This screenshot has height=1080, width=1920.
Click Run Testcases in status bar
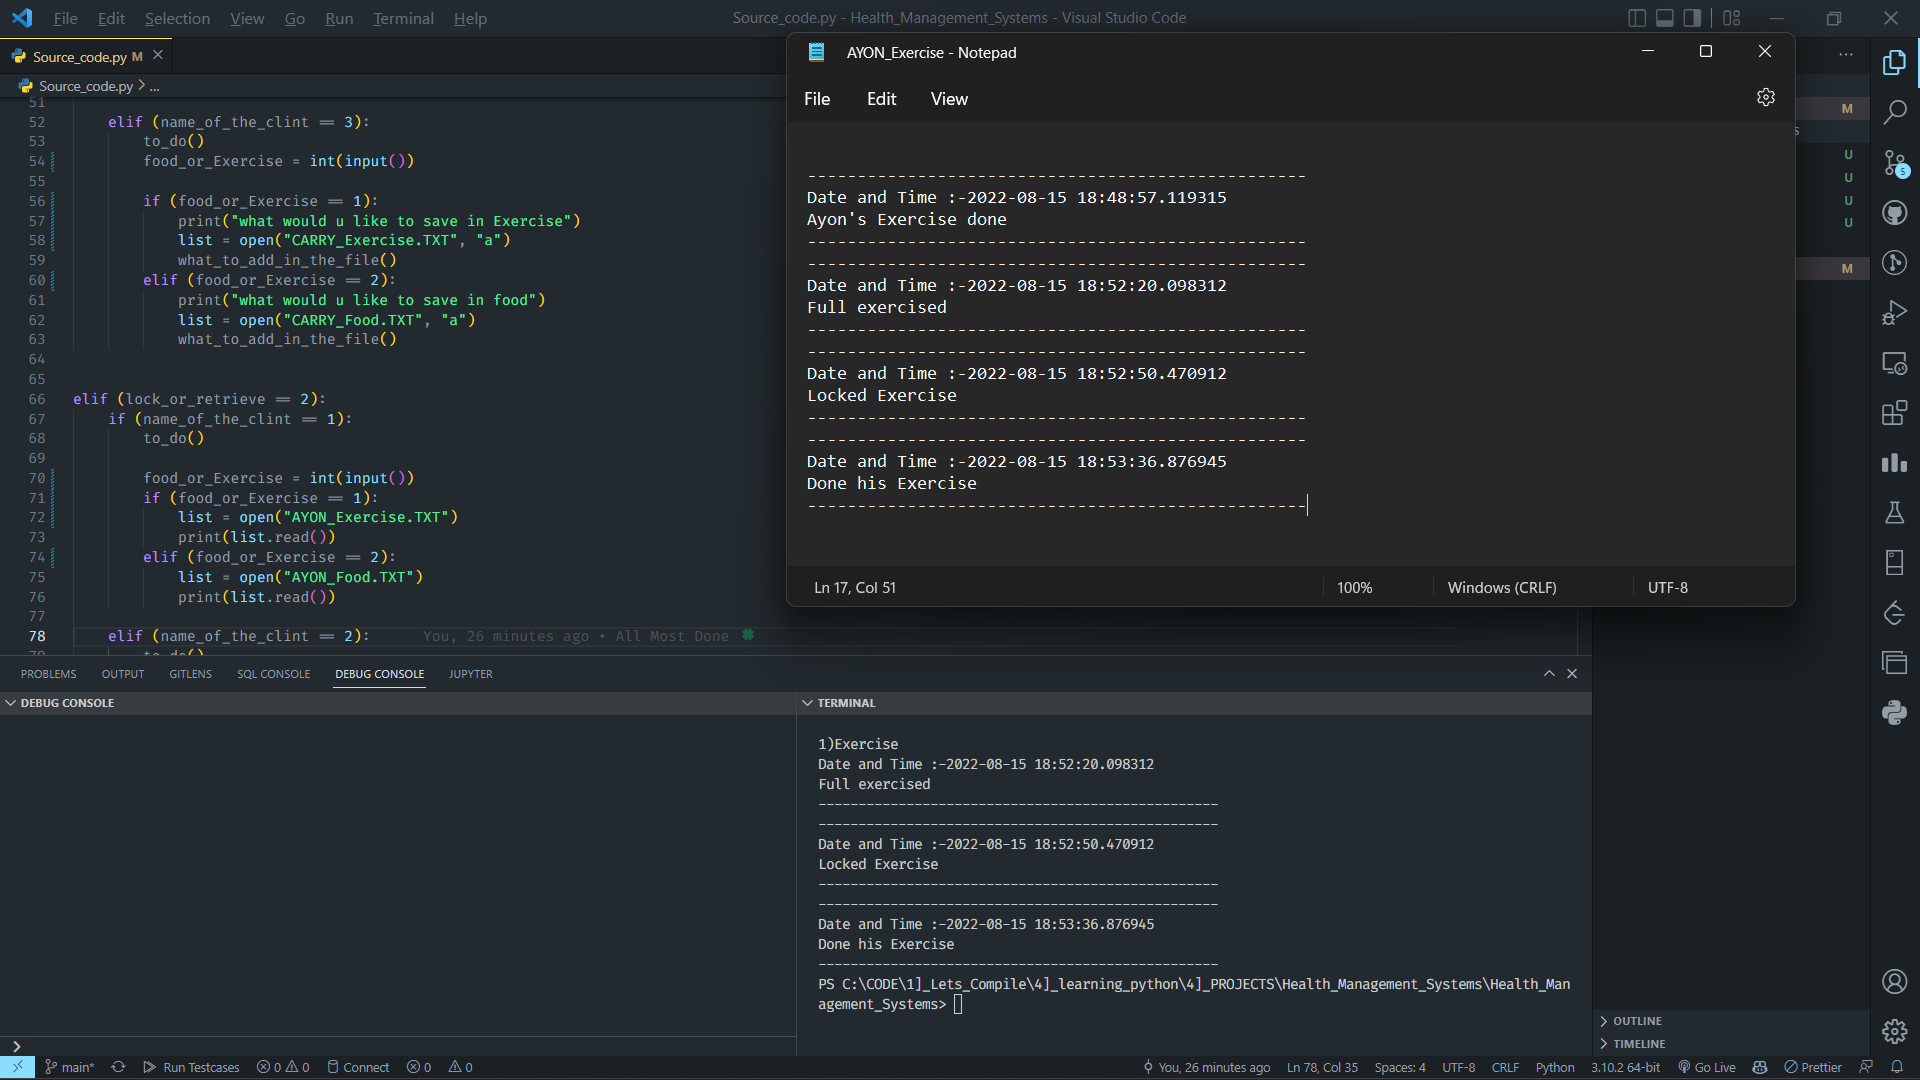coord(191,1067)
